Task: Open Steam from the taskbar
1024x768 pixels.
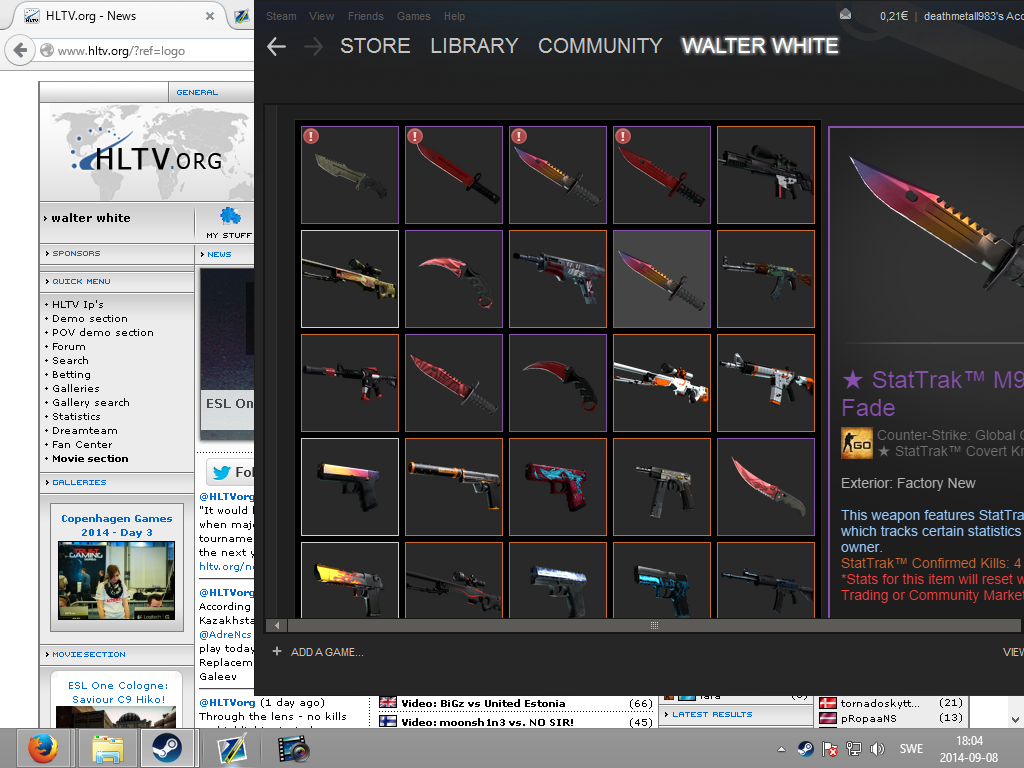Action: pos(167,748)
